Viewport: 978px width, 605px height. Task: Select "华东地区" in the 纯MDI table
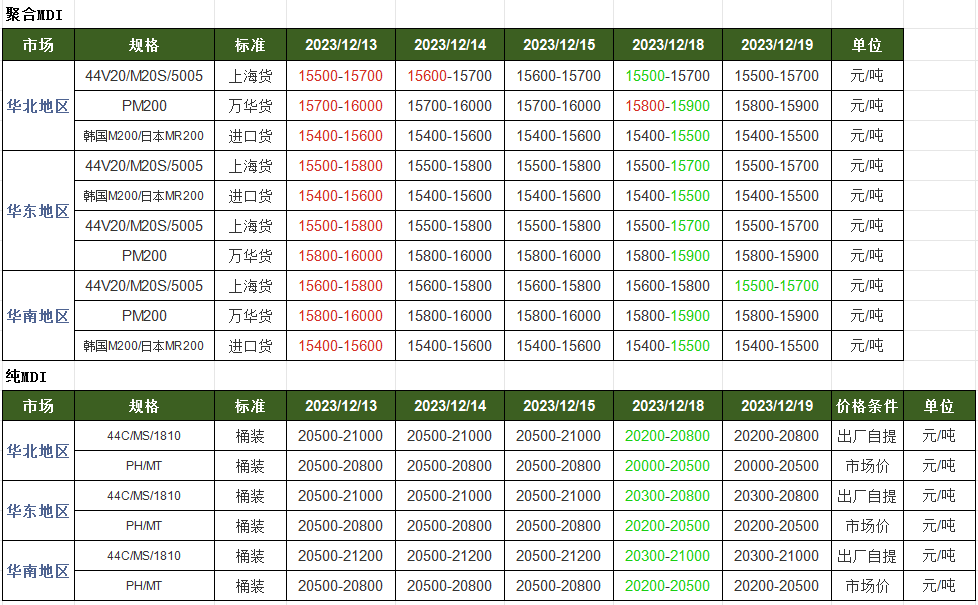coord(38,511)
